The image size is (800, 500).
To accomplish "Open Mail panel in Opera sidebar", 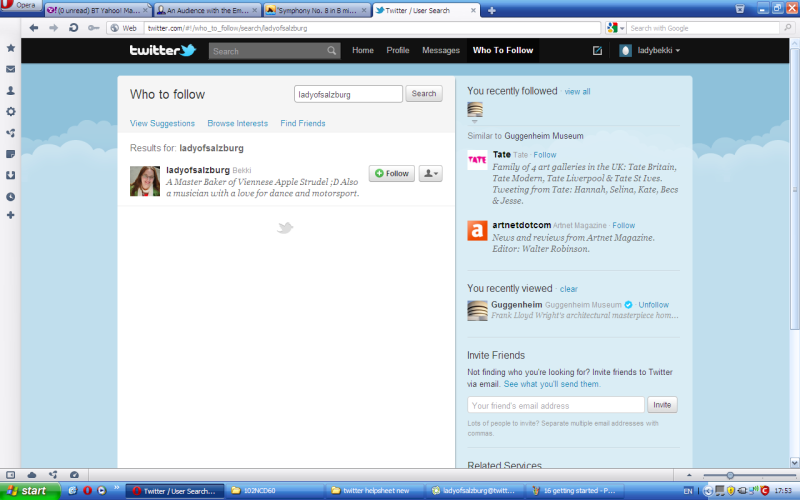I will (10, 69).
